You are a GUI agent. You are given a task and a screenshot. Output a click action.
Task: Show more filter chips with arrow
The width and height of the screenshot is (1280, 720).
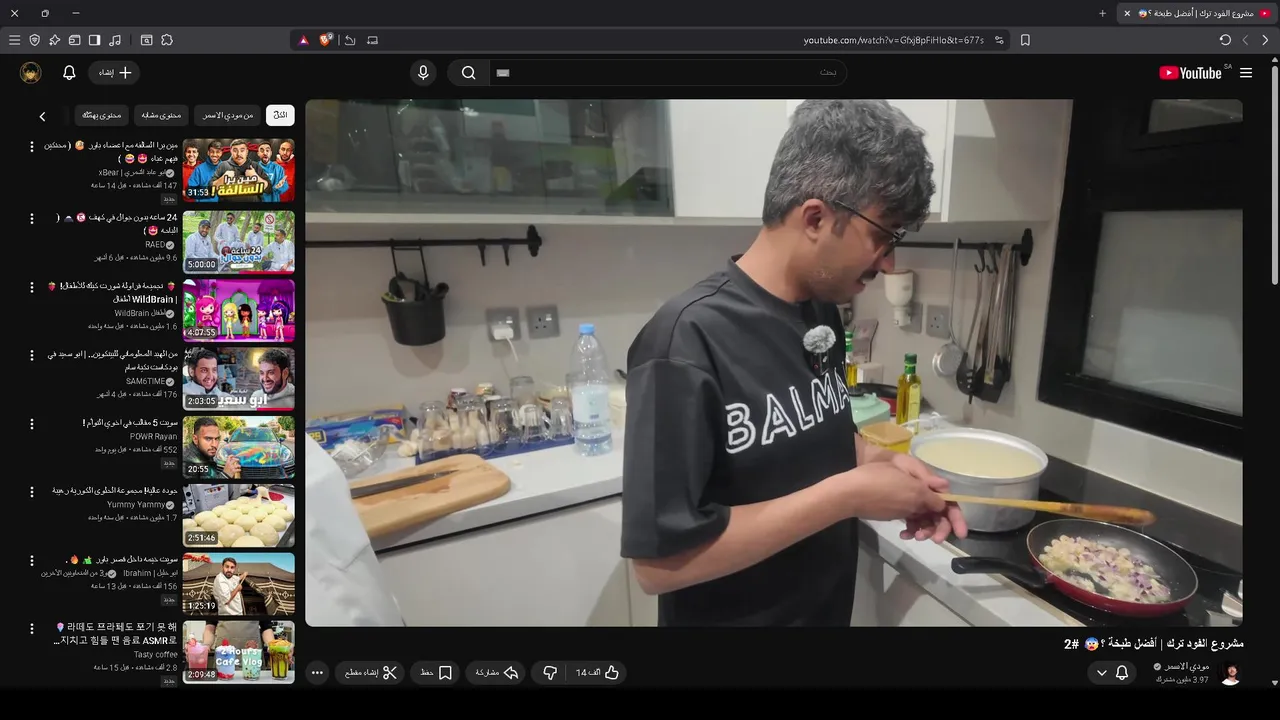click(42, 116)
